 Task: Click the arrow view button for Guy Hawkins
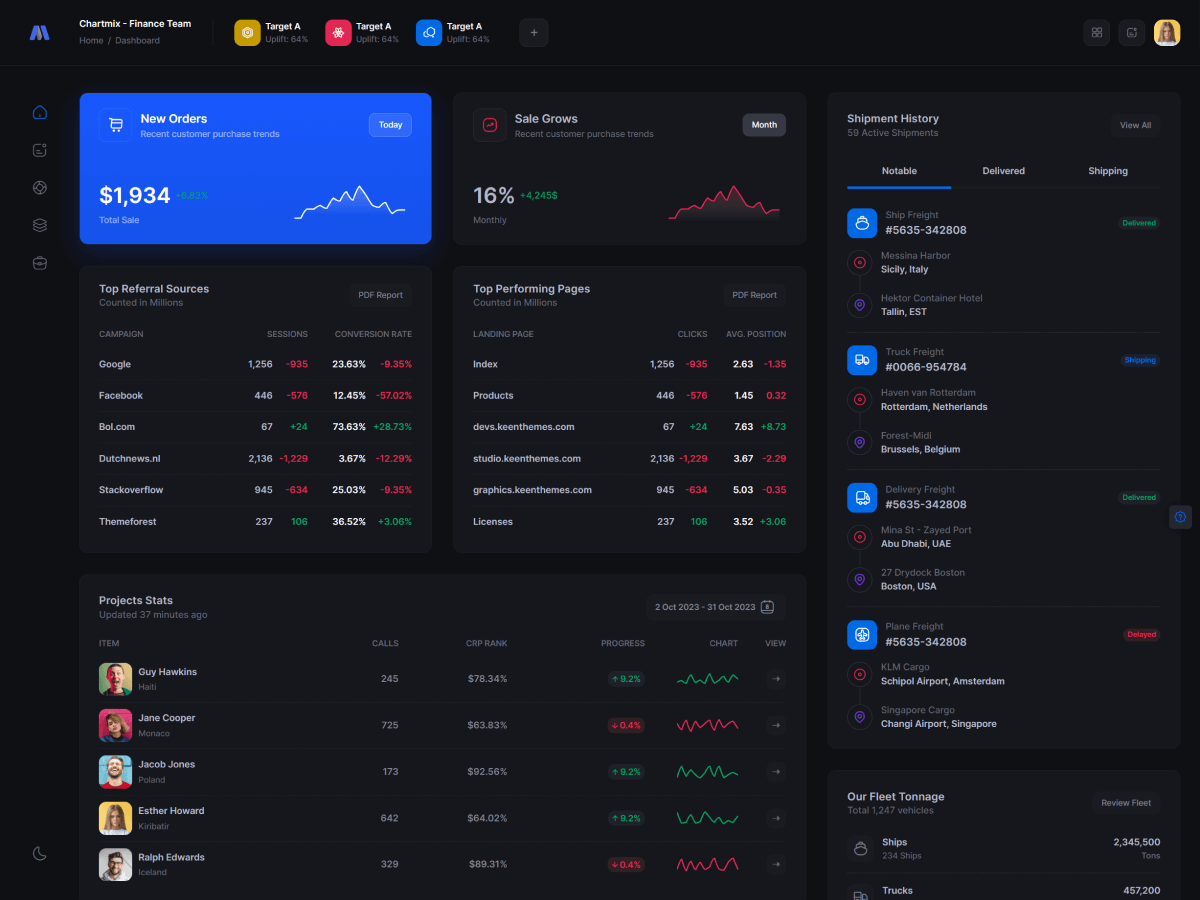click(x=775, y=679)
